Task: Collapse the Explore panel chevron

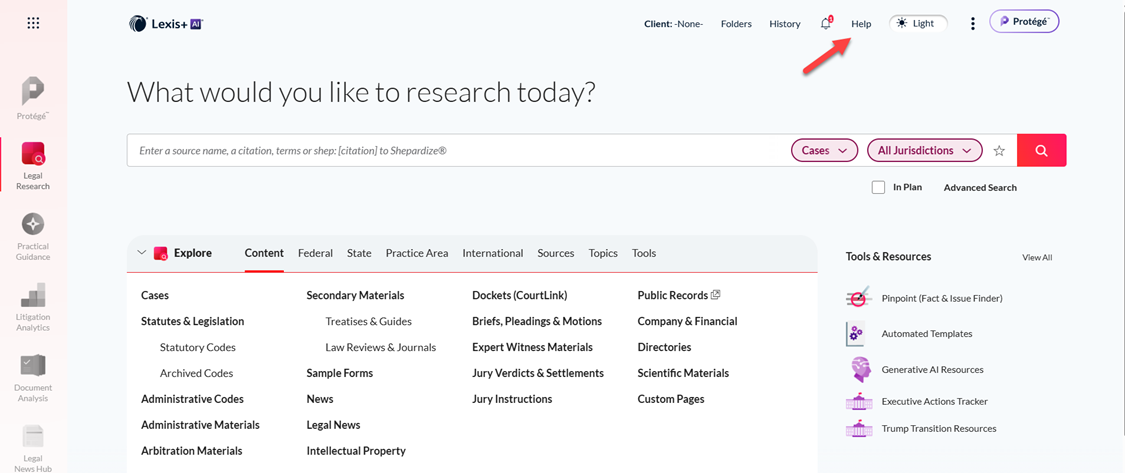Action: coord(141,253)
